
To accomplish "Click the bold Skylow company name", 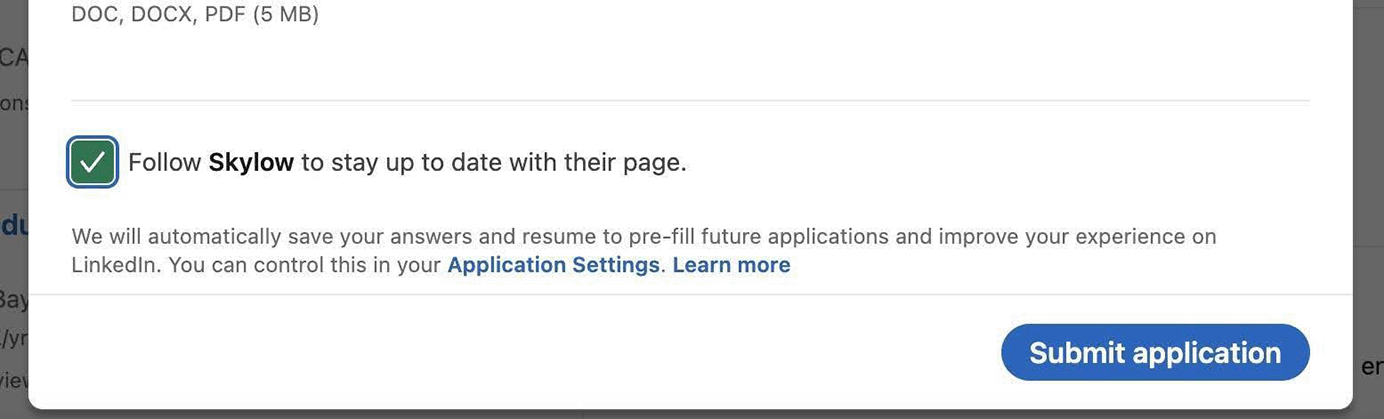I will (x=251, y=162).
